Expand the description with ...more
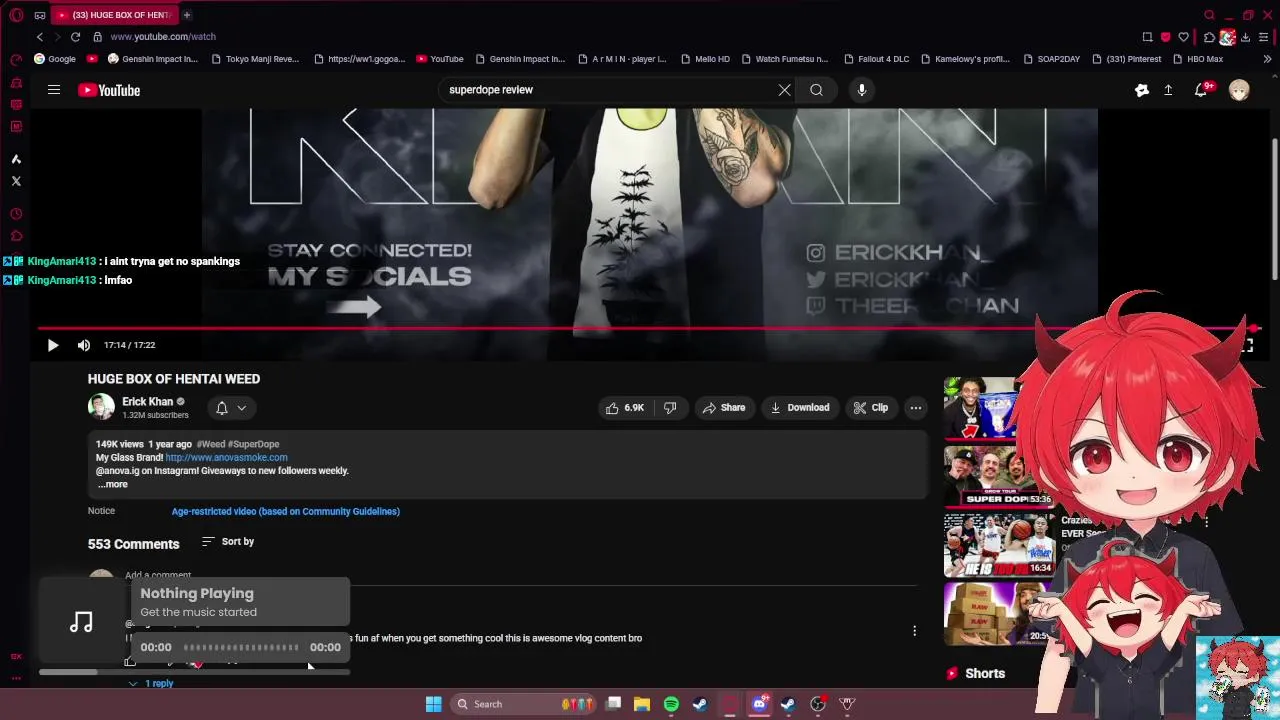 pos(112,484)
